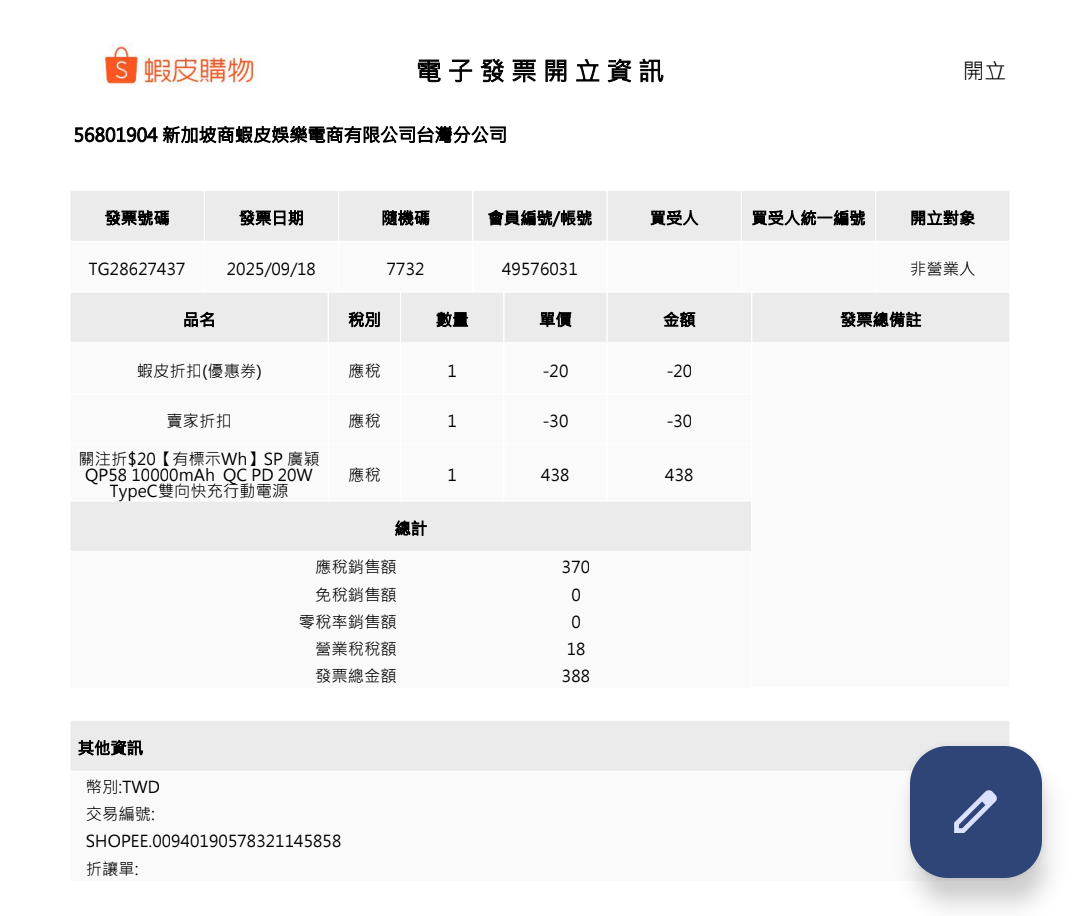Click the 開立對象 column header

coord(942,218)
